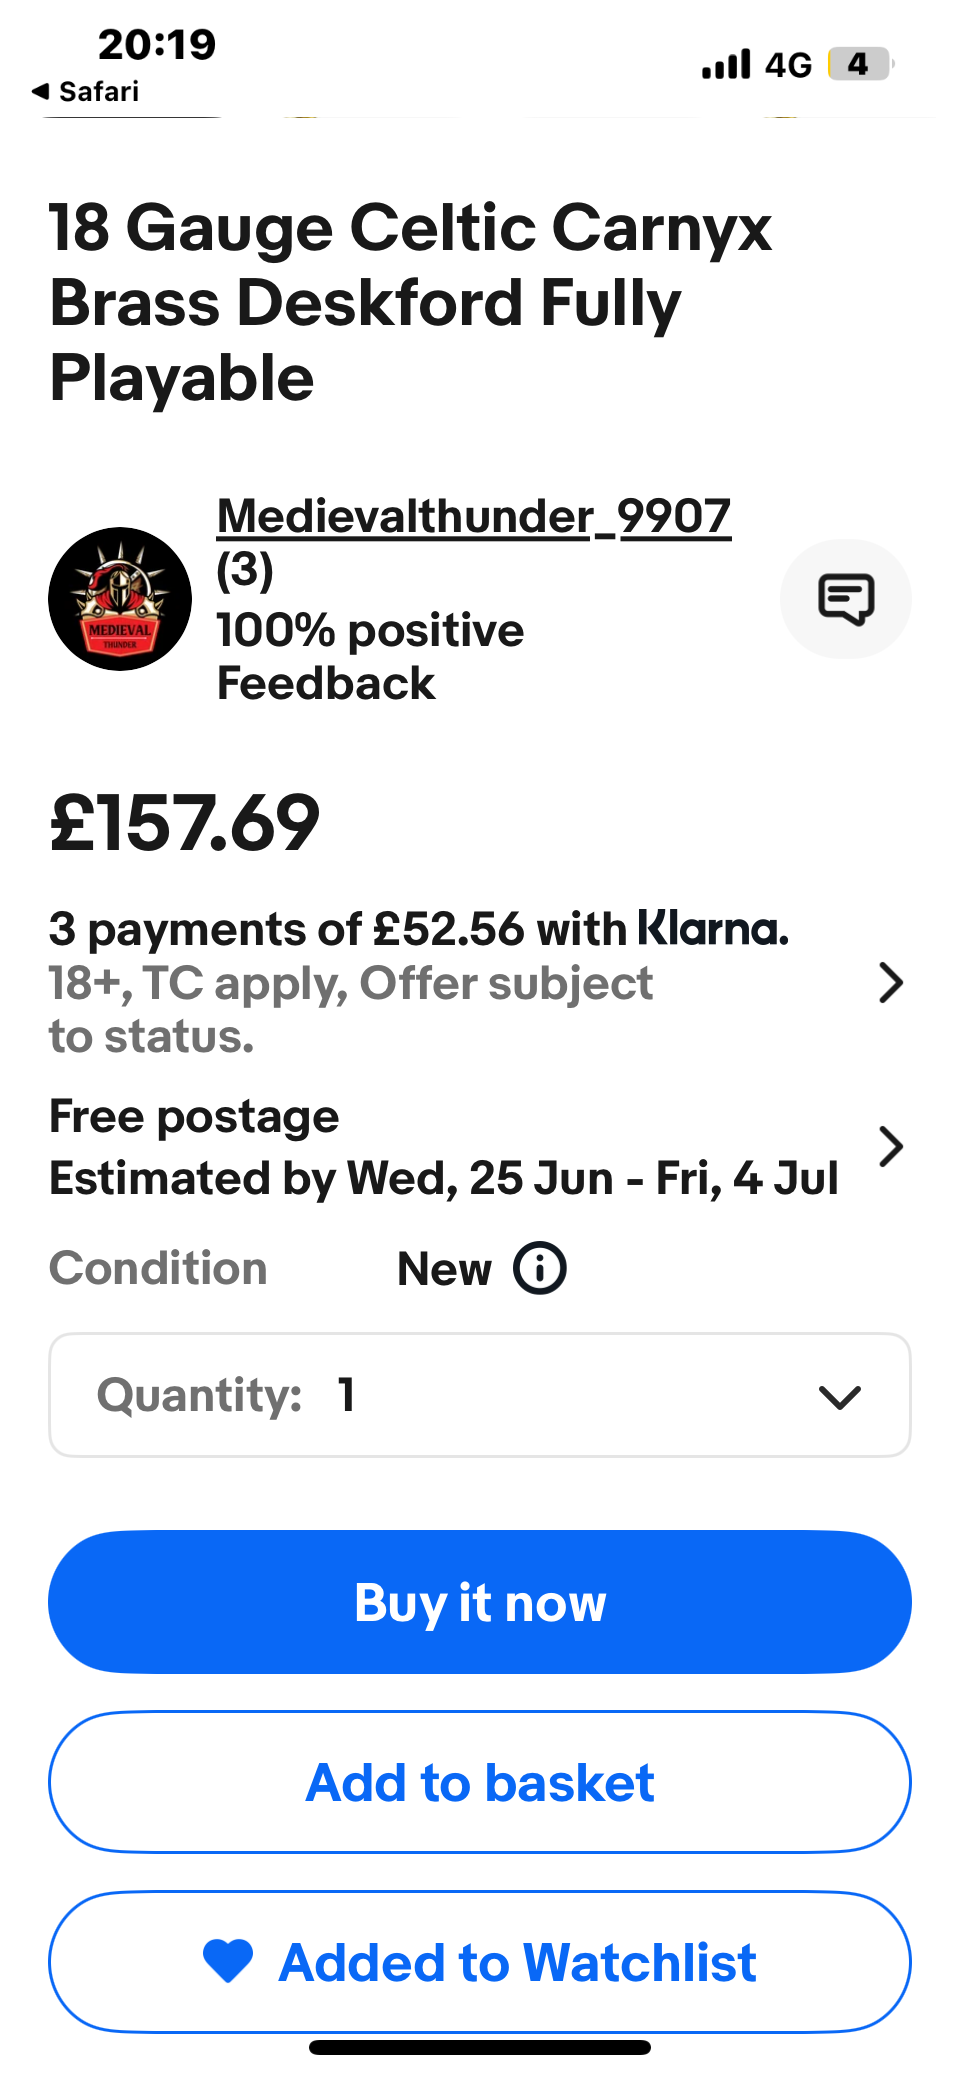Expand Klarna payment details chevron
The width and height of the screenshot is (960, 2079).
click(x=890, y=982)
